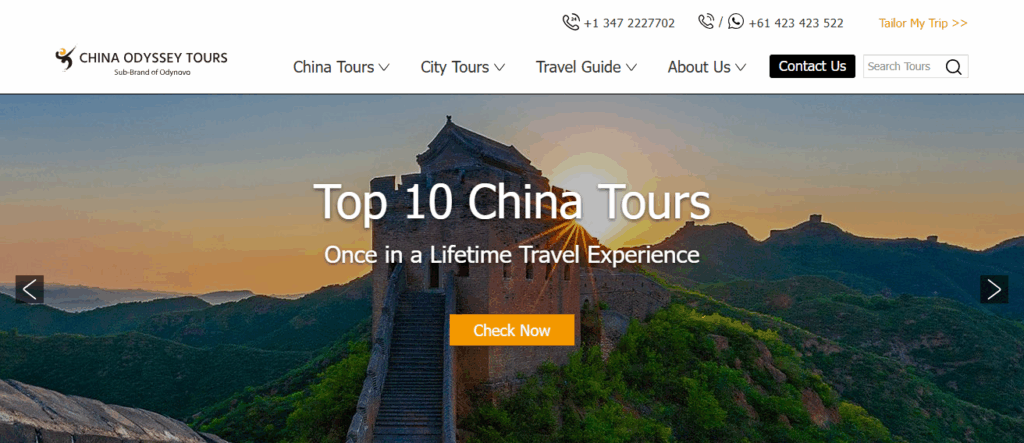Open the Travel Guide menu item
Viewport: 1024px width, 443px height.
(579, 67)
